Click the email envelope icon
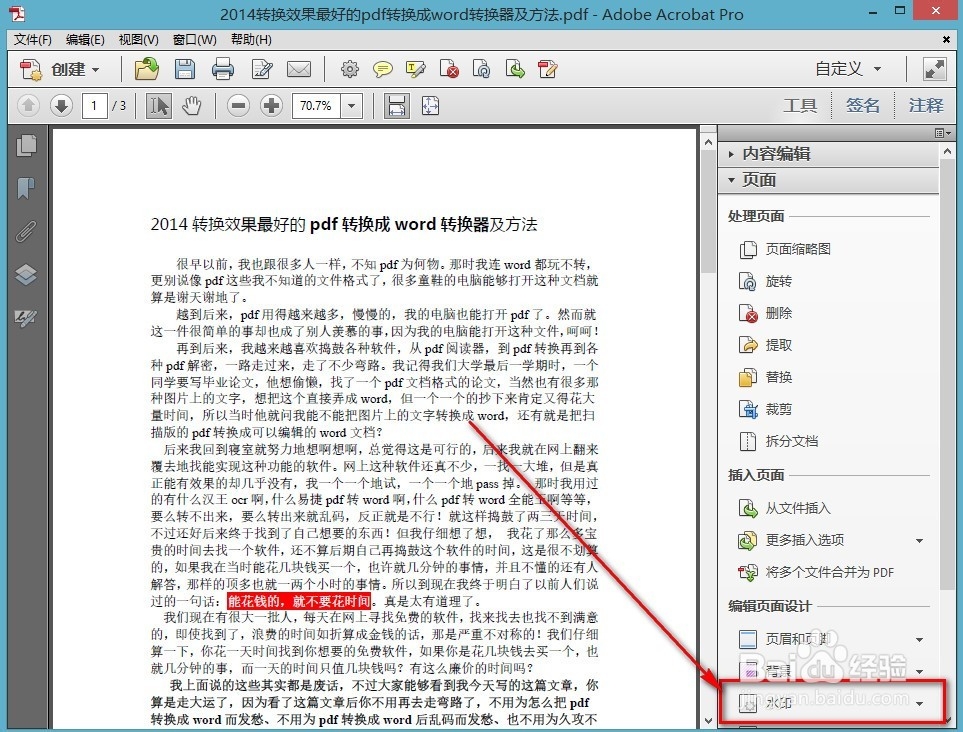 [x=299, y=69]
